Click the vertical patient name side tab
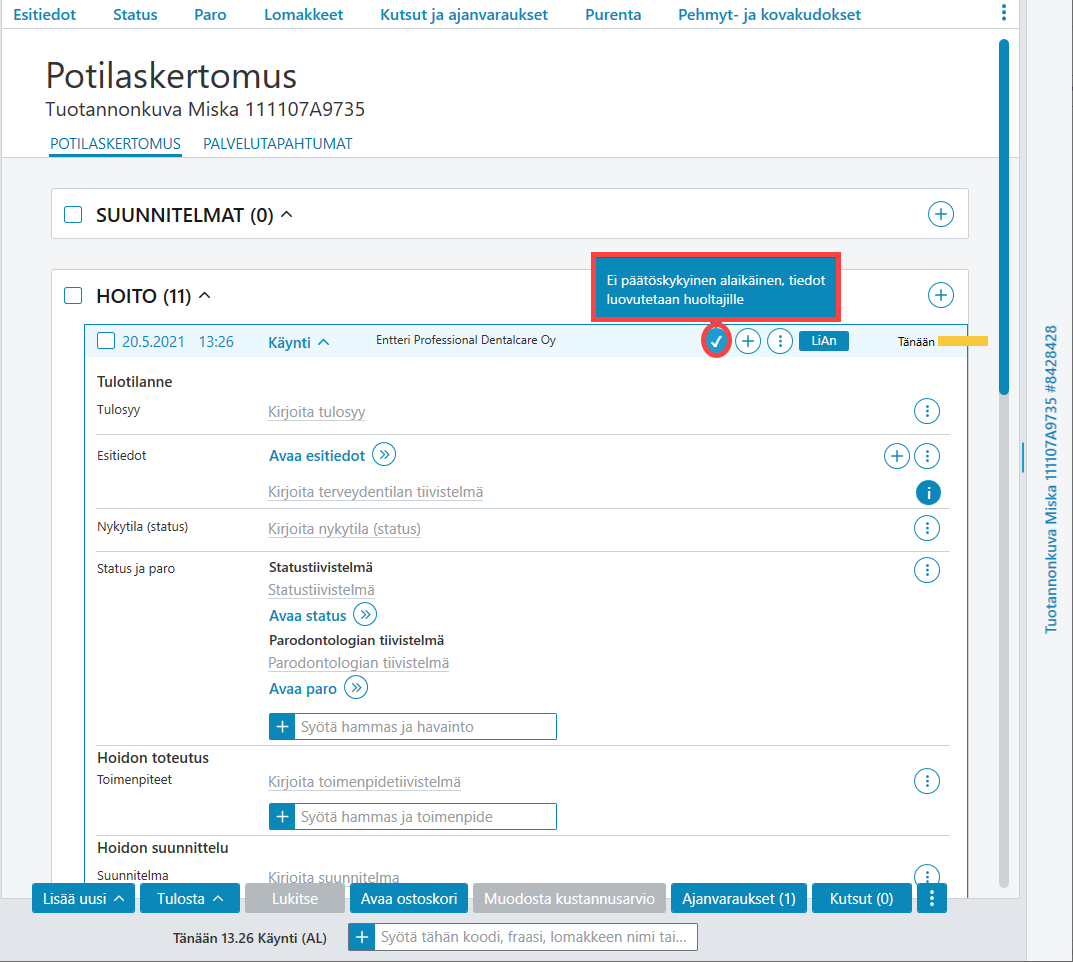 1050,479
